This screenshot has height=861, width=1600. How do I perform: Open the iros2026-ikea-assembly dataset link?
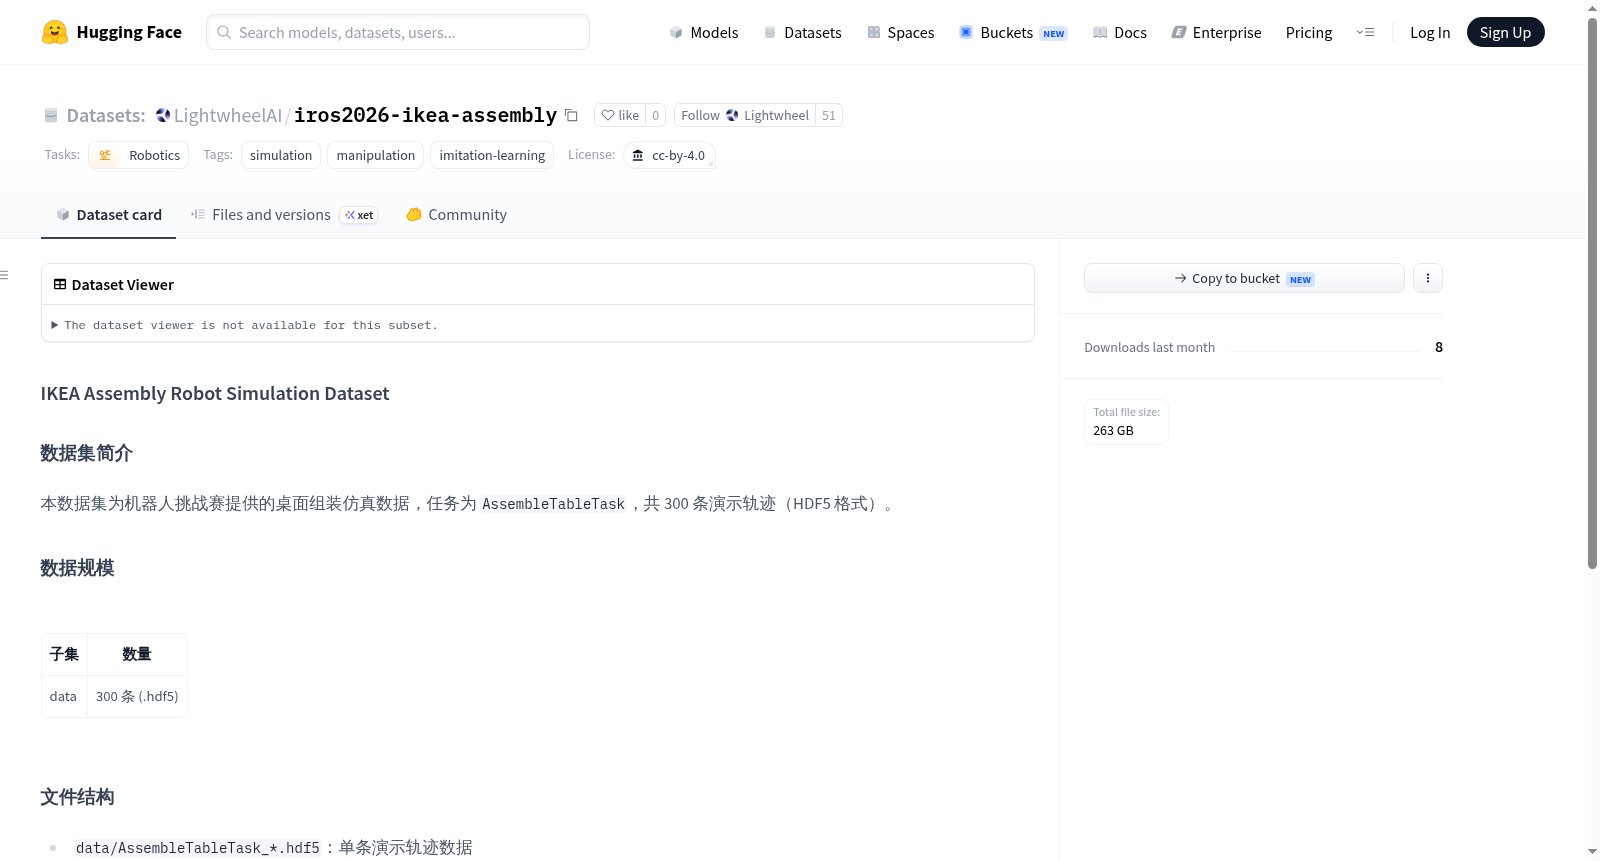point(425,115)
